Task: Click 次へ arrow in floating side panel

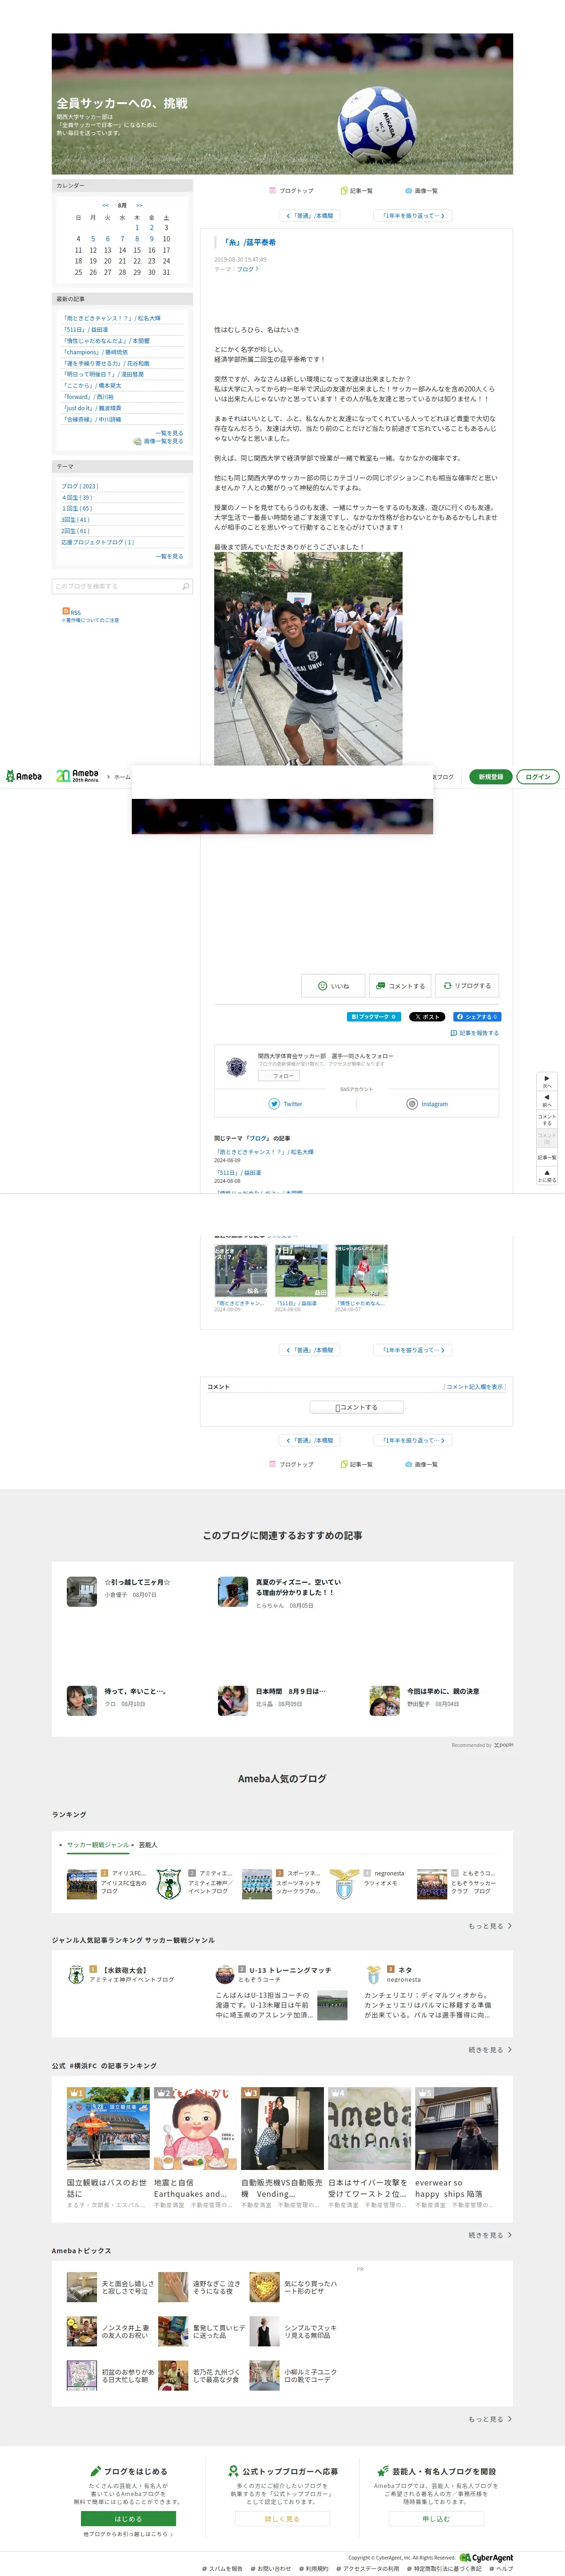Action: [x=547, y=1082]
